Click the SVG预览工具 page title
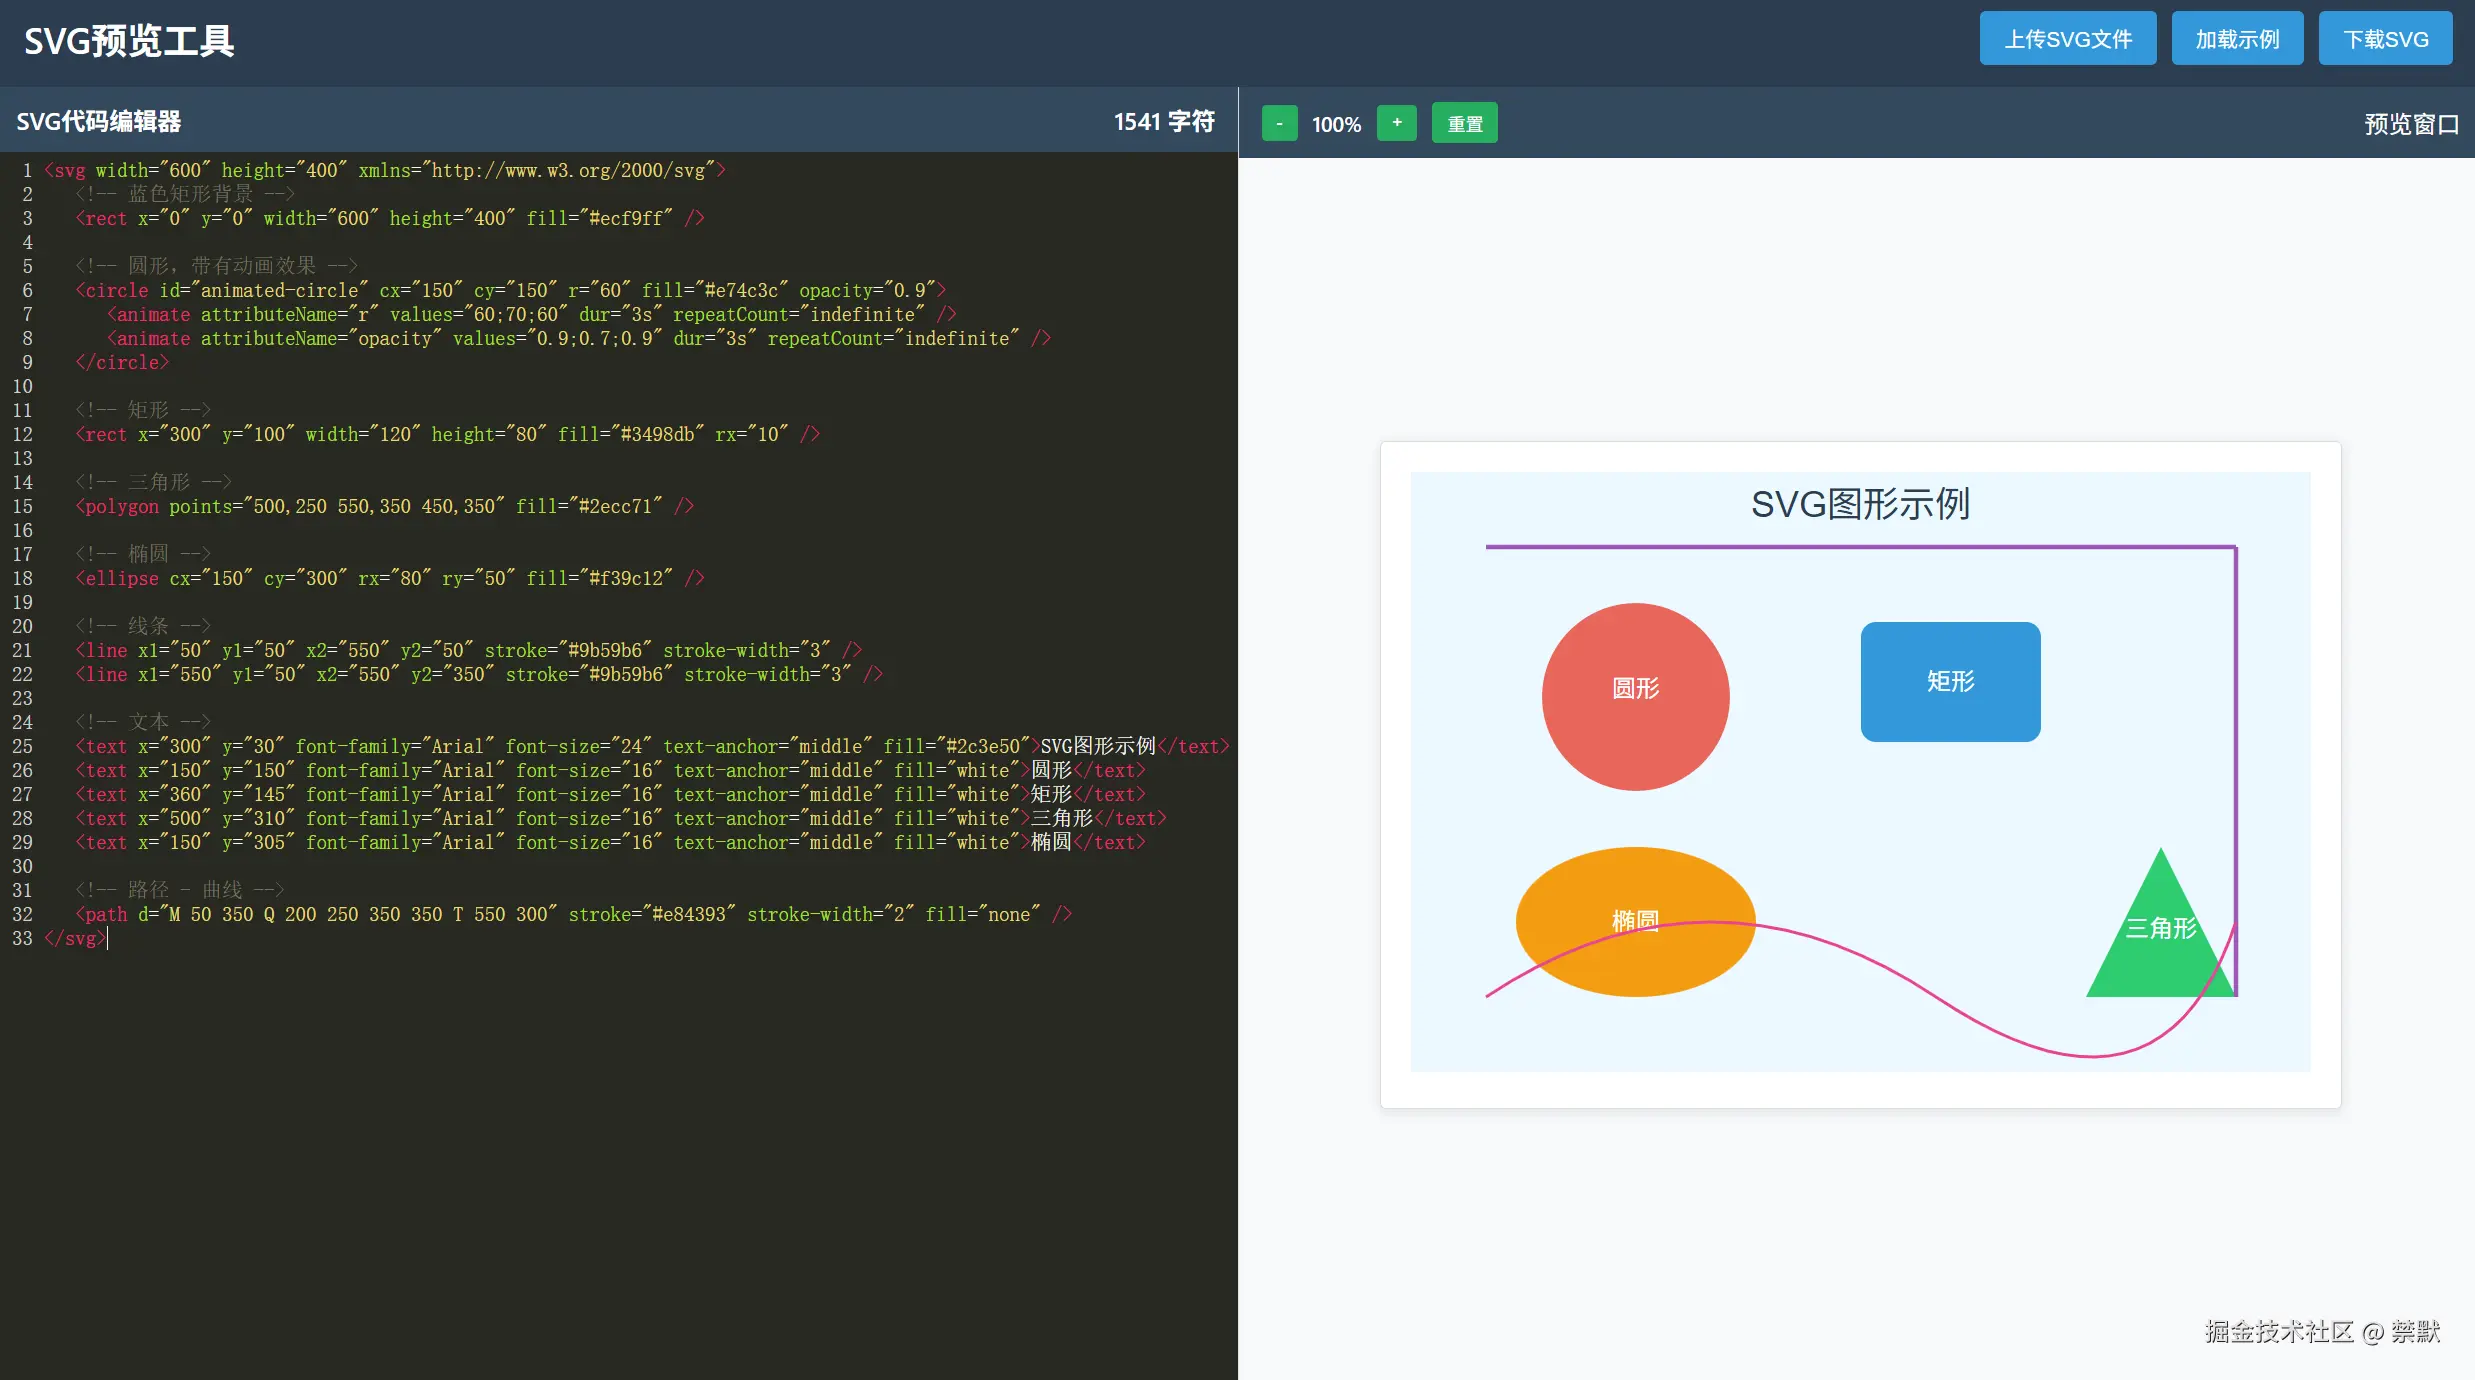 (129, 41)
